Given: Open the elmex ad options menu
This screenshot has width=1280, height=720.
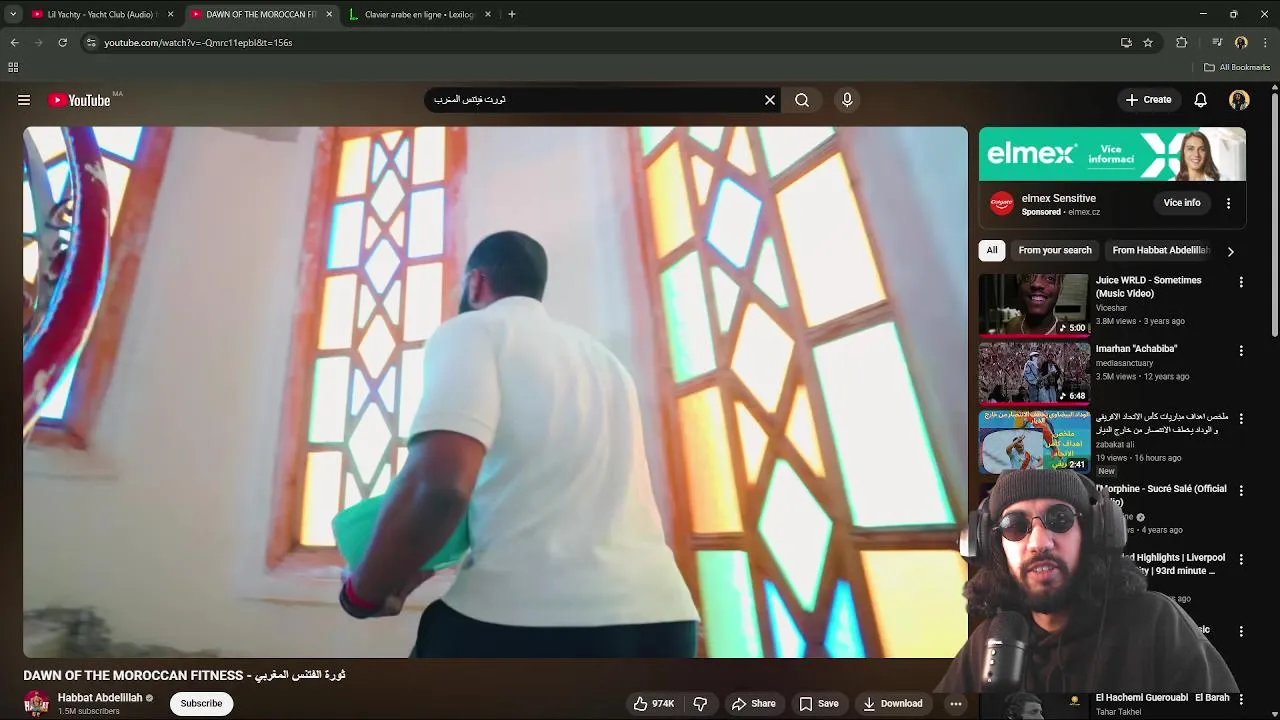Looking at the screenshot, I should point(1228,203).
